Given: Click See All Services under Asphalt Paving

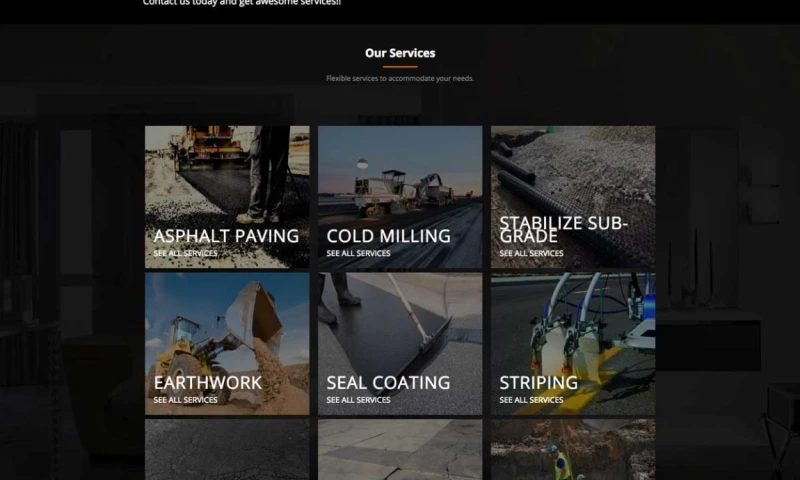Looking at the screenshot, I should (185, 254).
